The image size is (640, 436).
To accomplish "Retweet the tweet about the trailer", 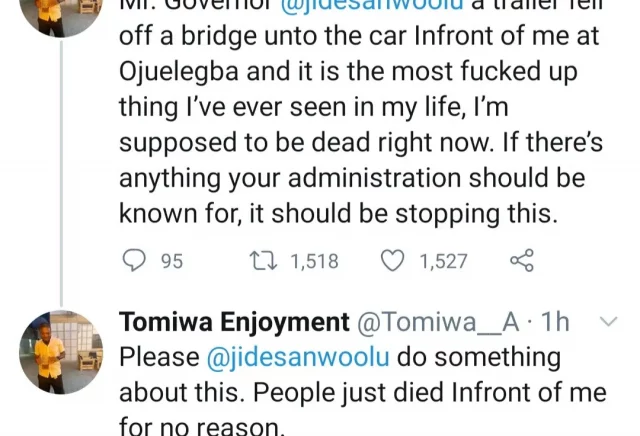I will 263,262.
